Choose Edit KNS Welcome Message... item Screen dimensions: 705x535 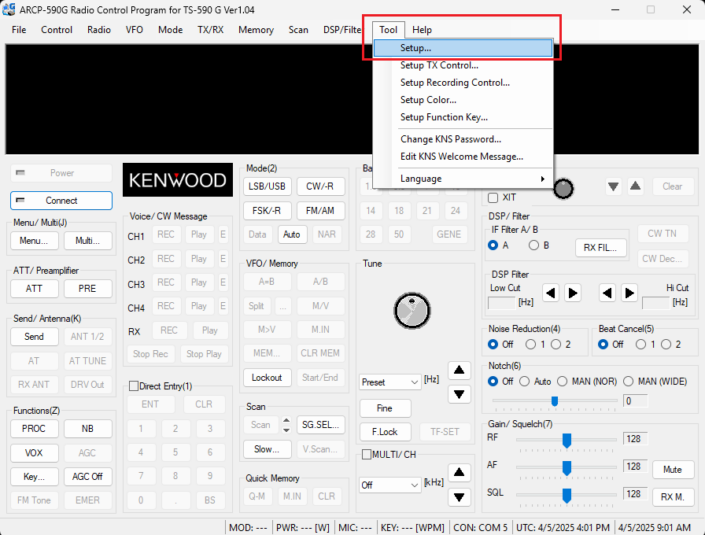coord(463,156)
